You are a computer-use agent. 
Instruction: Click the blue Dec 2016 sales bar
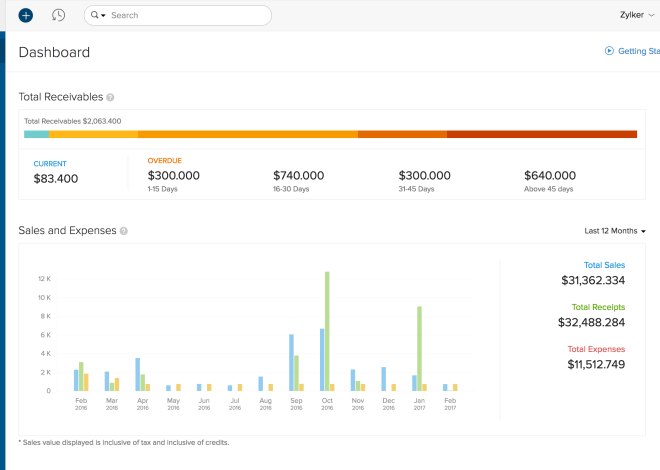[x=384, y=379]
